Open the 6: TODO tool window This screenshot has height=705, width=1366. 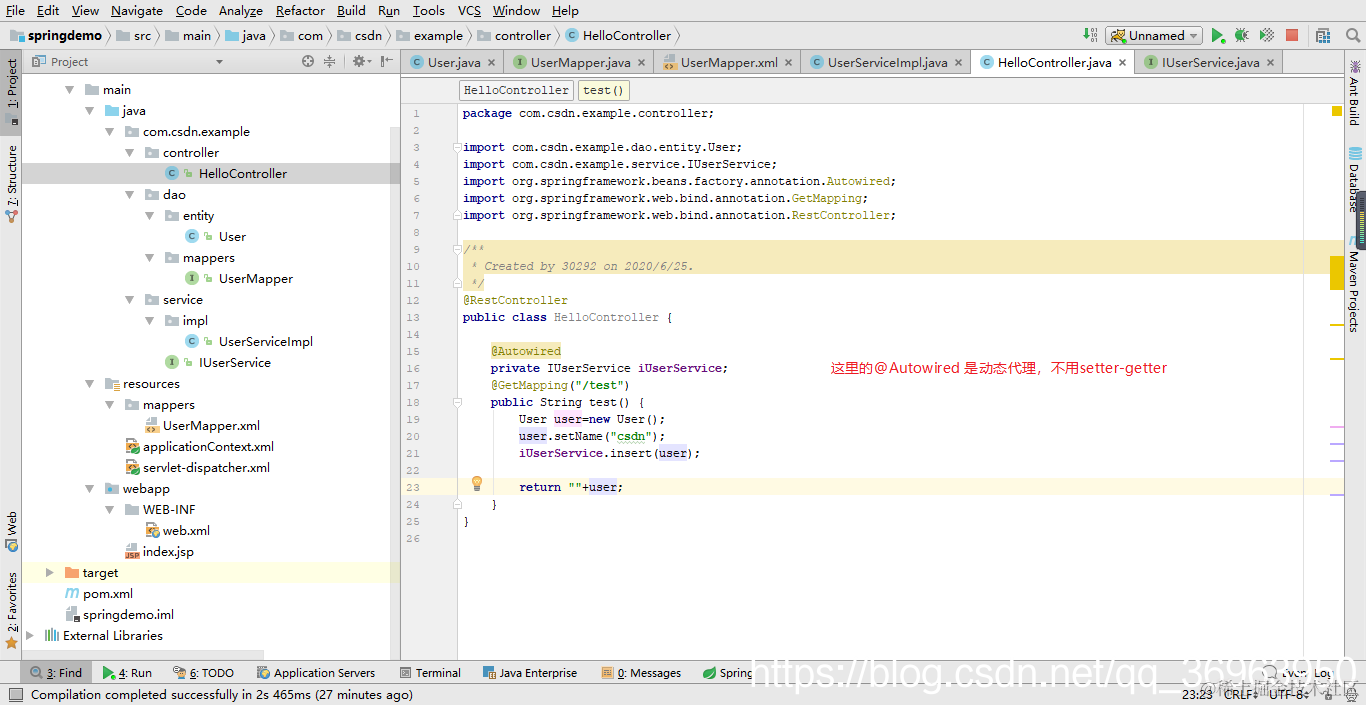coord(204,673)
